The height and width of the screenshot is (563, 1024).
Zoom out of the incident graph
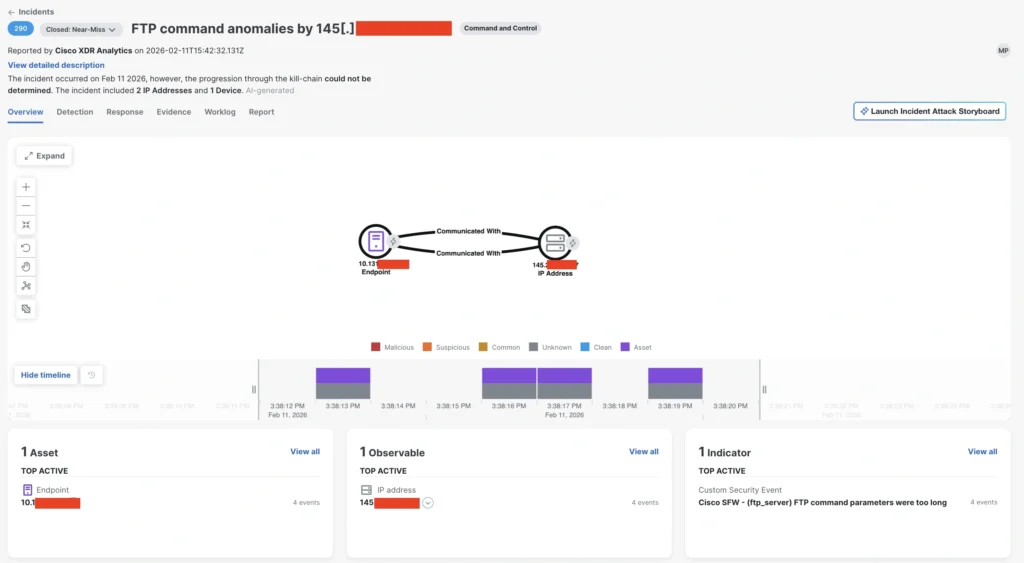pos(27,205)
